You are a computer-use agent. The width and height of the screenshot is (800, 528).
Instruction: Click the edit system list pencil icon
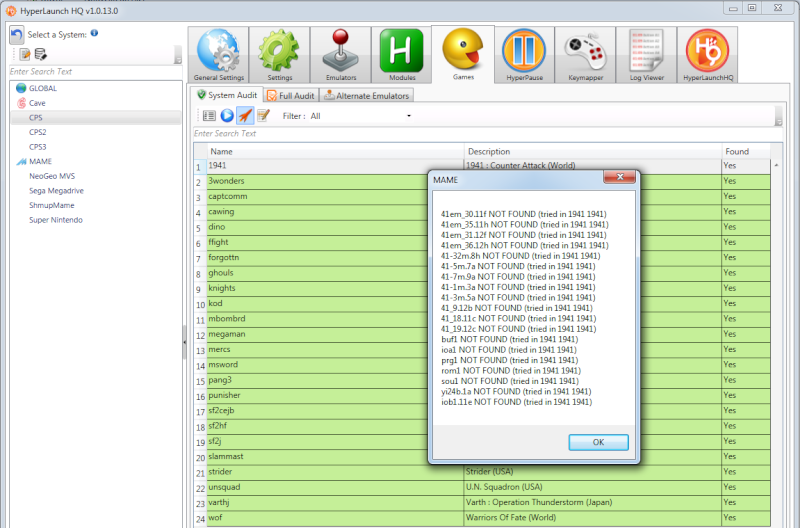pyautogui.click(x=24, y=54)
